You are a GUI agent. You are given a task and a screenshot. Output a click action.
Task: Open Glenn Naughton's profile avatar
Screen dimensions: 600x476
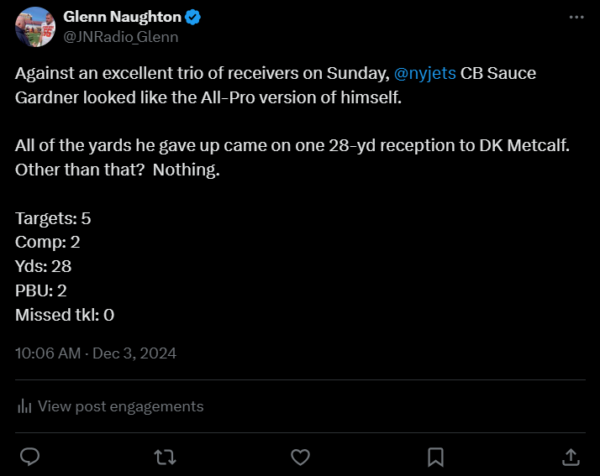(x=35, y=27)
